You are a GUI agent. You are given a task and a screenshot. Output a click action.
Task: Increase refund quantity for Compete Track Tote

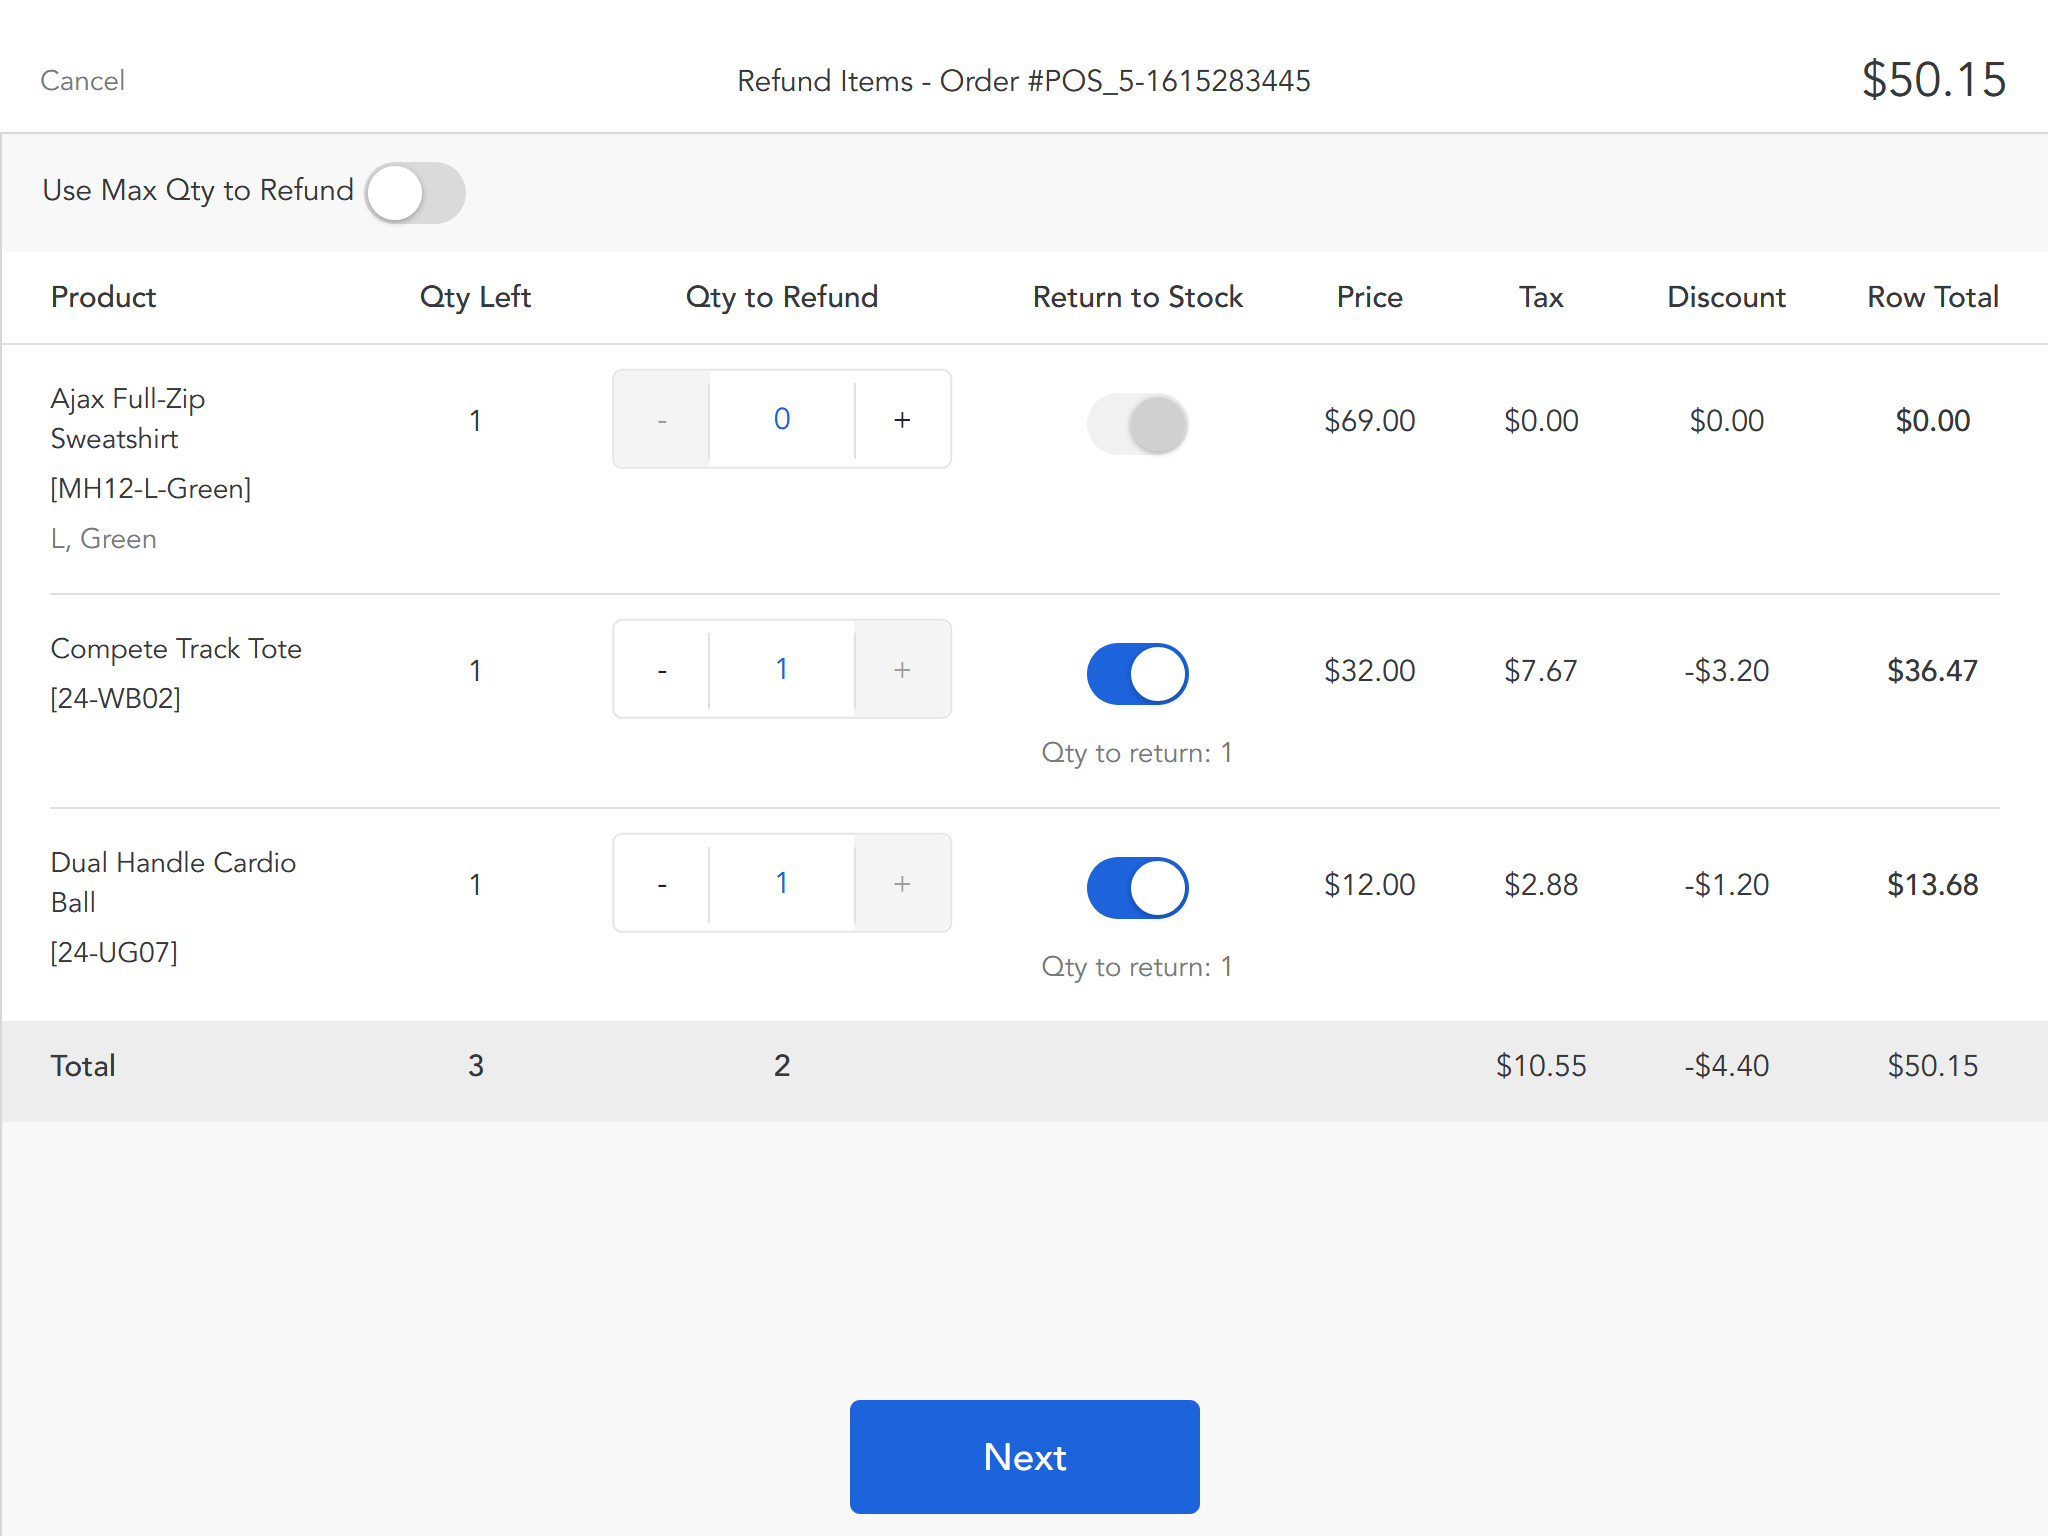(902, 670)
